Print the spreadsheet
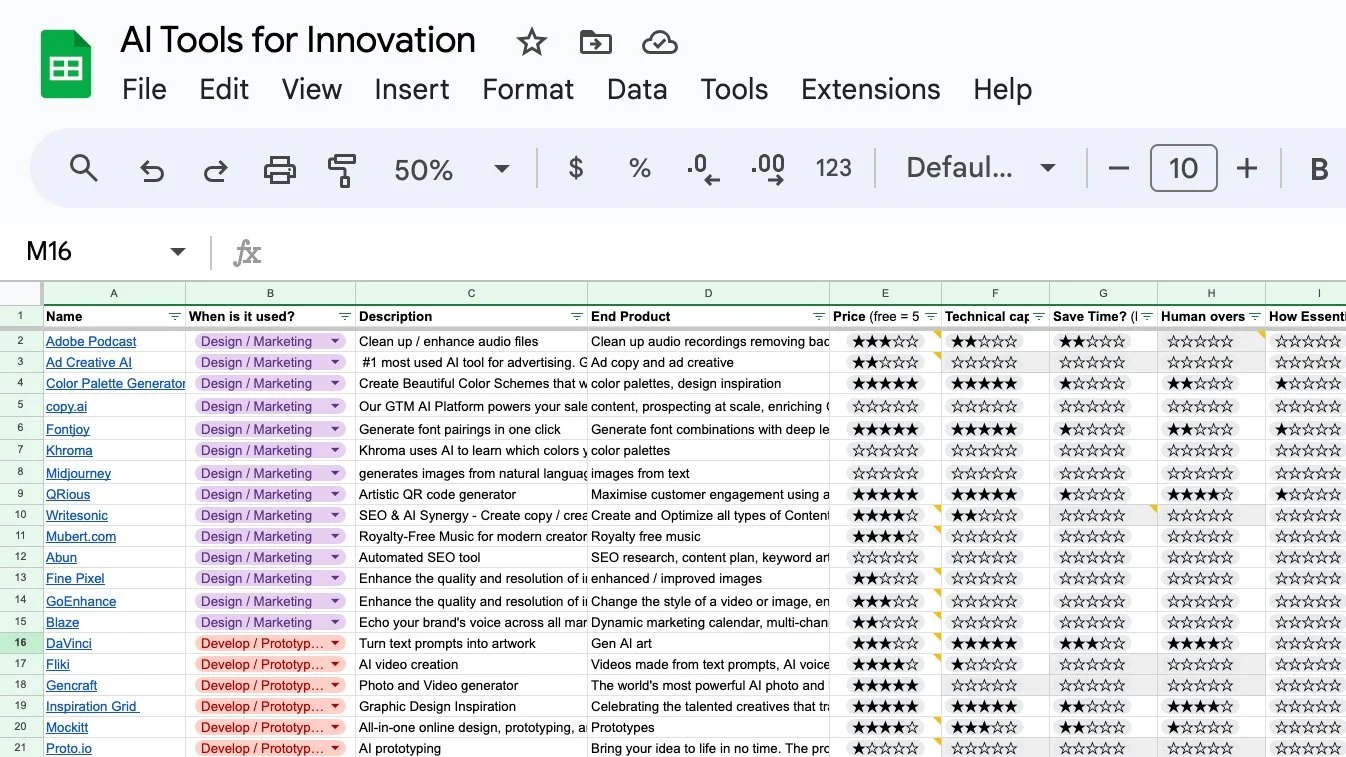The width and height of the screenshot is (1346, 757). (x=279, y=169)
